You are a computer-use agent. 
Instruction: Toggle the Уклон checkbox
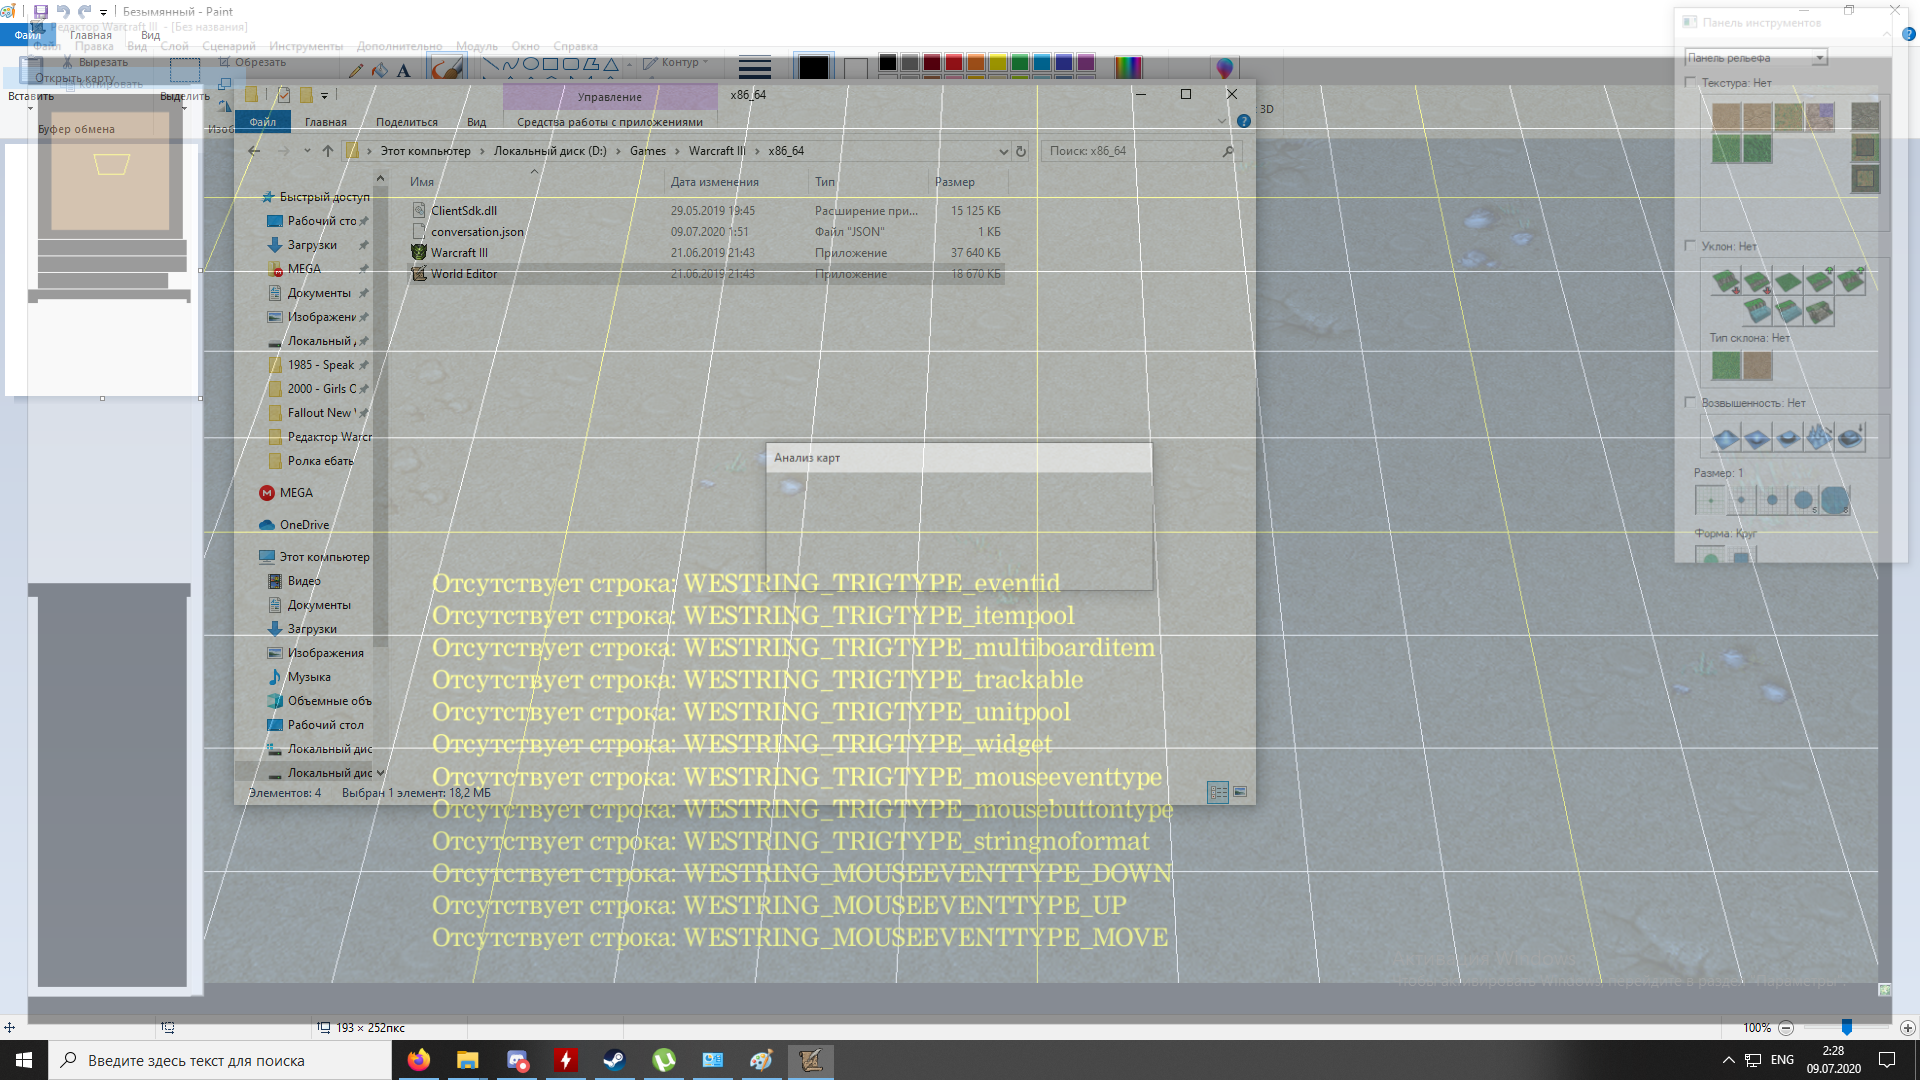click(x=1691, y=246)
